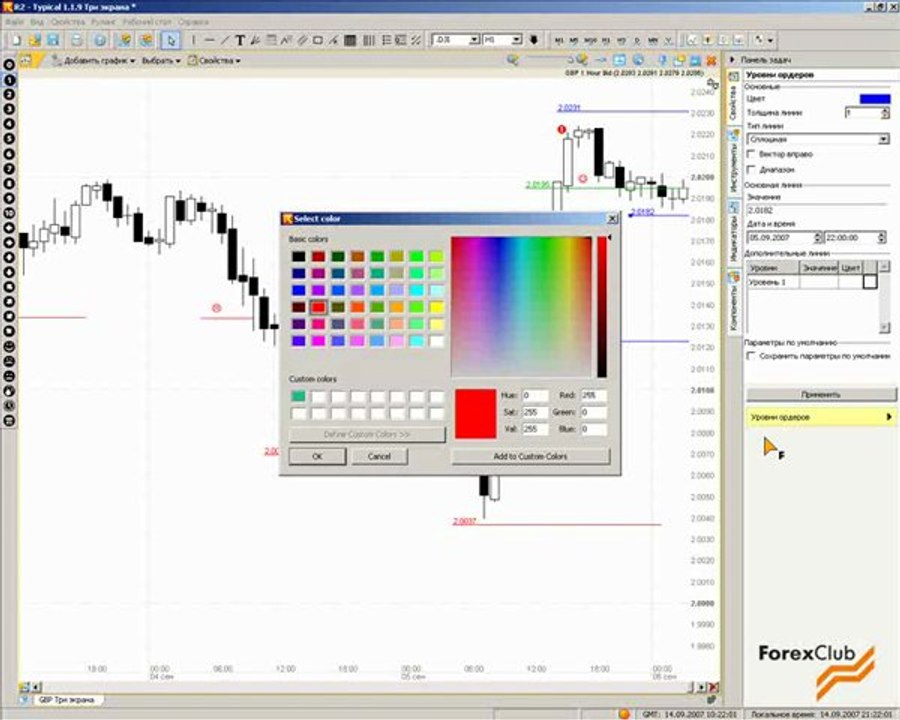Select 'GBP Три экрана' bottom tab
Viewport: 900px width, 720px height.
pyautogui.click(x=66, y=700)
